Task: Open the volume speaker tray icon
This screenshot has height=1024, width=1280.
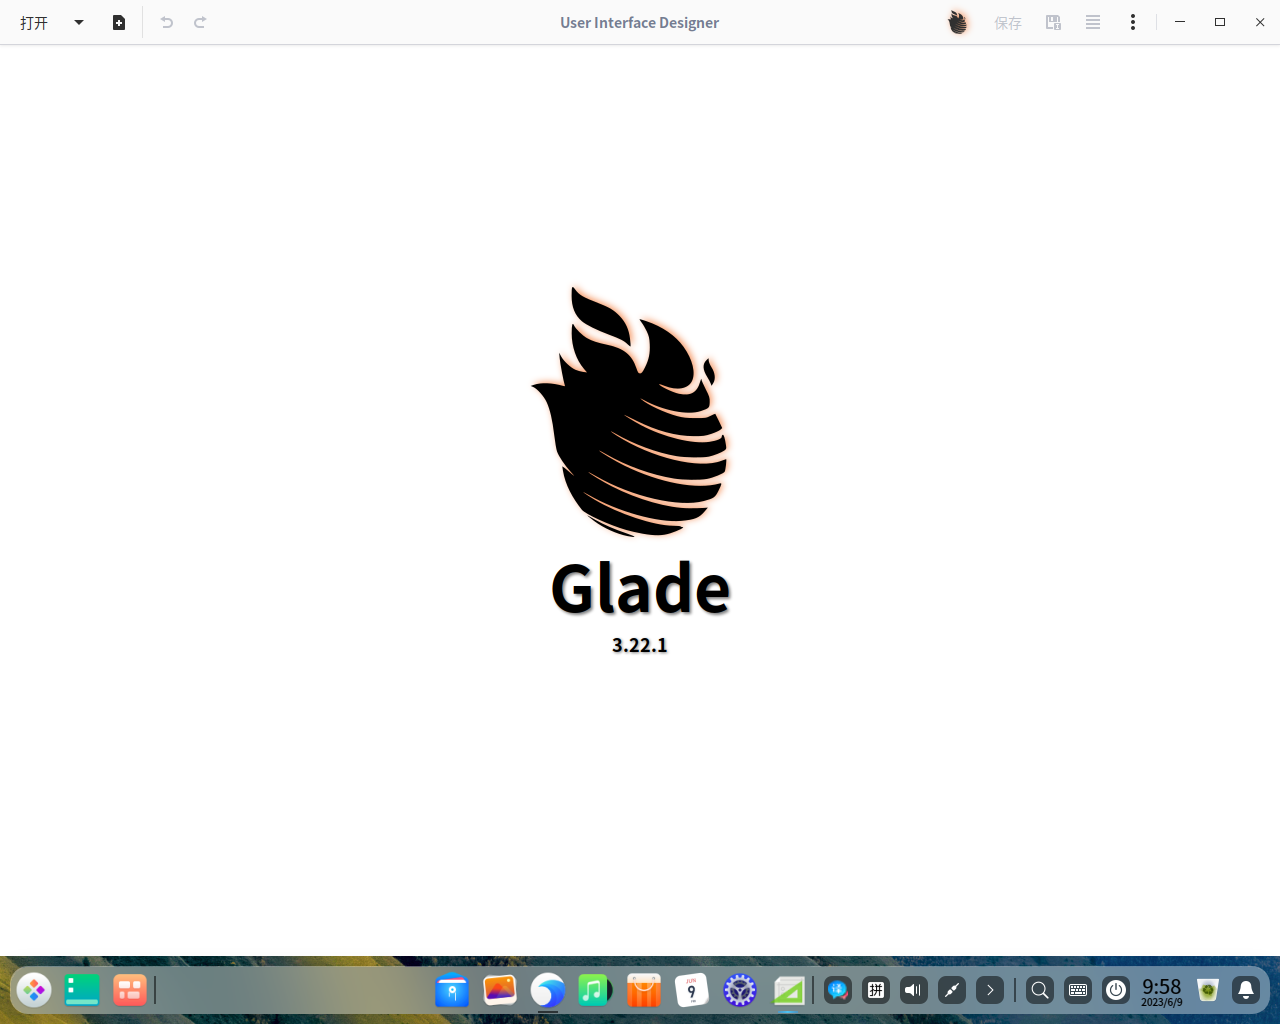Action: tap(914, 990)
